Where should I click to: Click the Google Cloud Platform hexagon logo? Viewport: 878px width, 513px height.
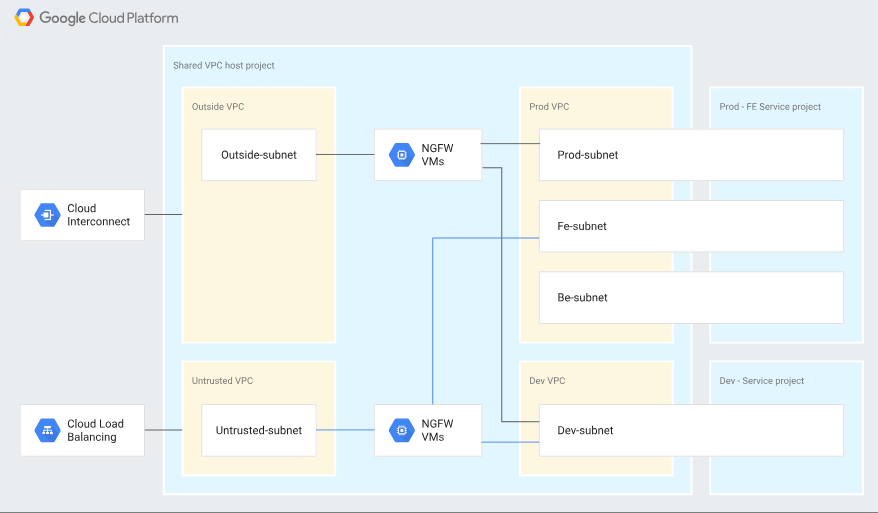click(24, 17)
